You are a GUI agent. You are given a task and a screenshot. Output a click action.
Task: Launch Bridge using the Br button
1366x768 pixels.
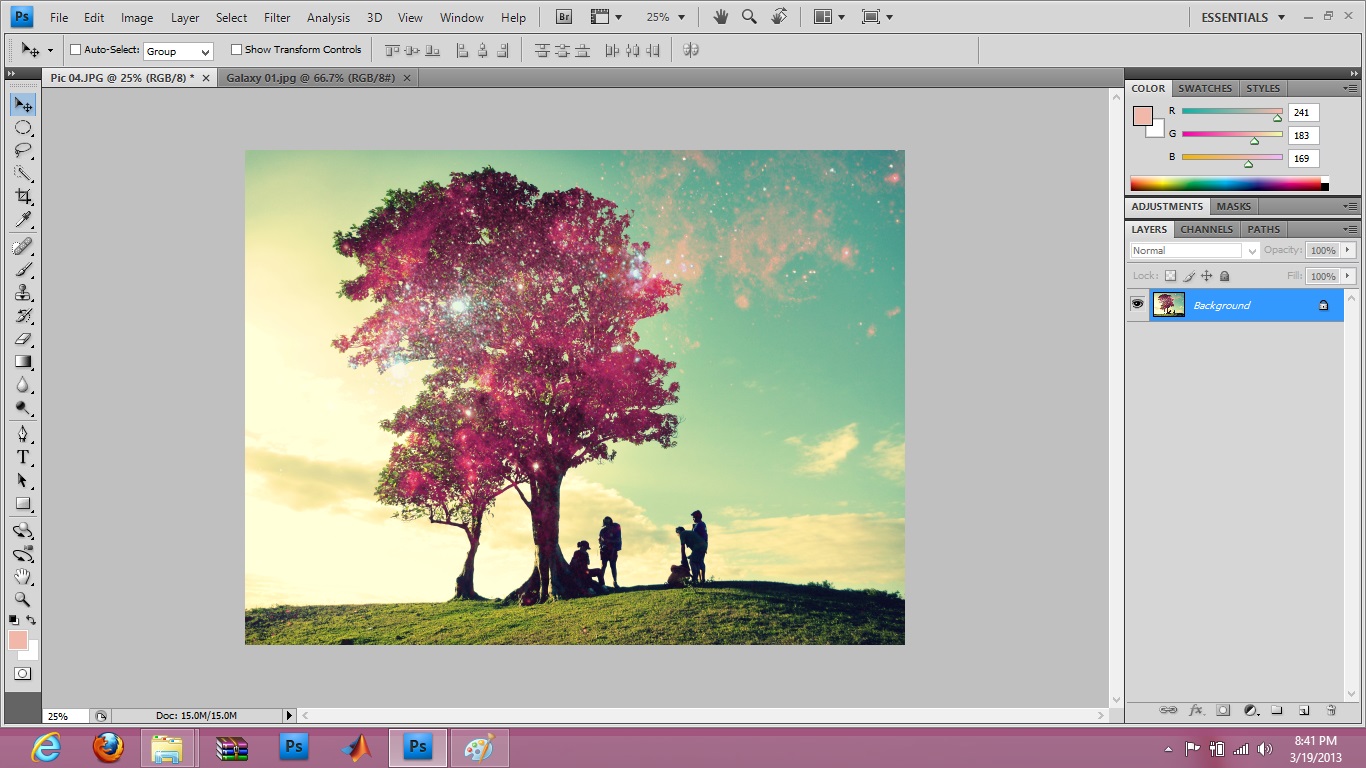(x=564, y=18)
